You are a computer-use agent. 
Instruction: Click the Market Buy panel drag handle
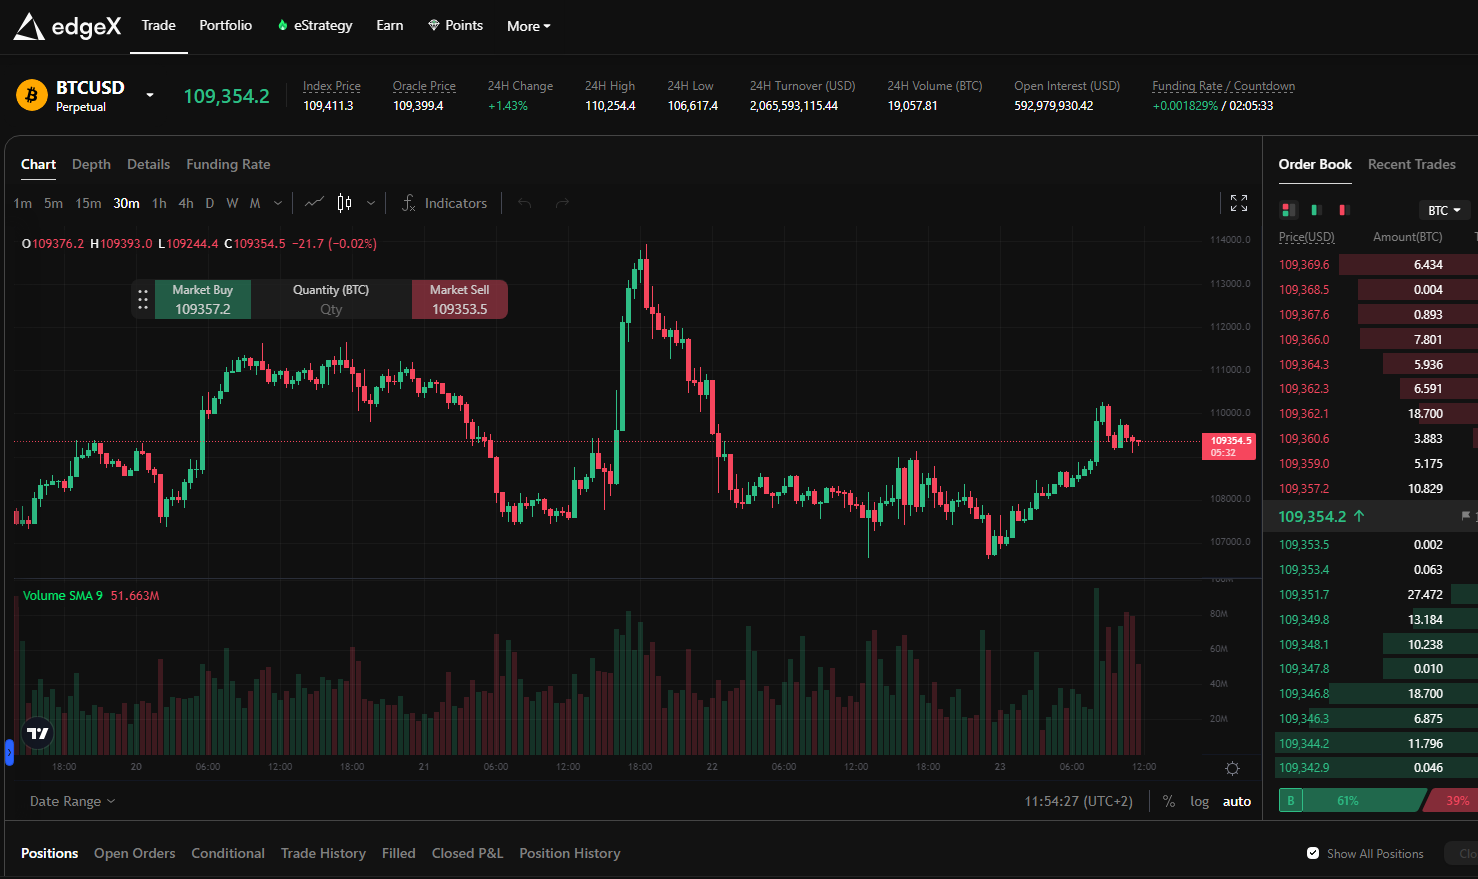pos(143,299)
